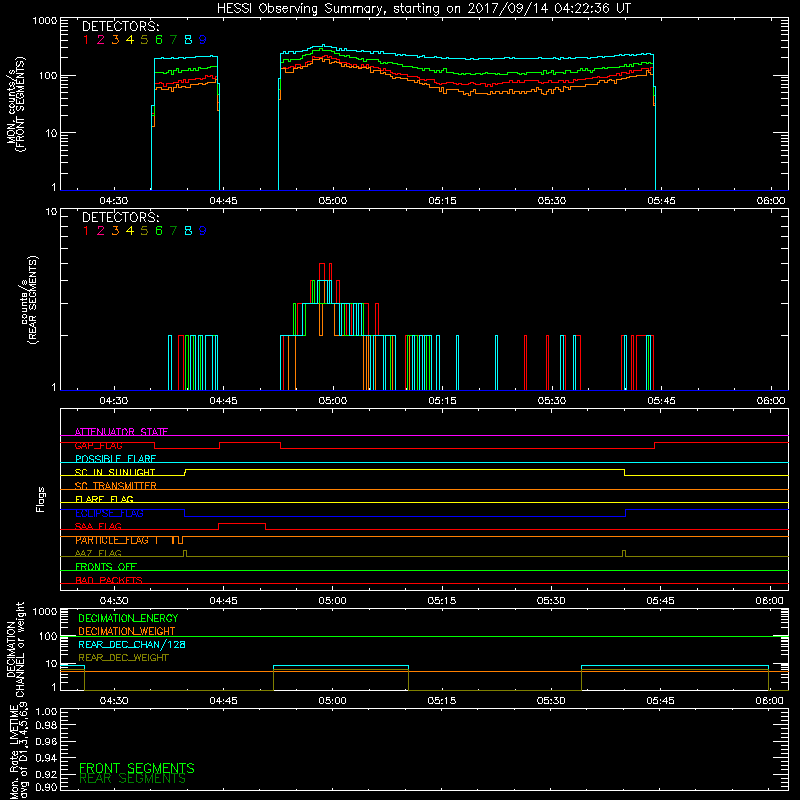Image resolution: width=800 pixels, height=800 pixels.
Task: Click the HESSI Observing Summary title
Action: tap(423, 8)
